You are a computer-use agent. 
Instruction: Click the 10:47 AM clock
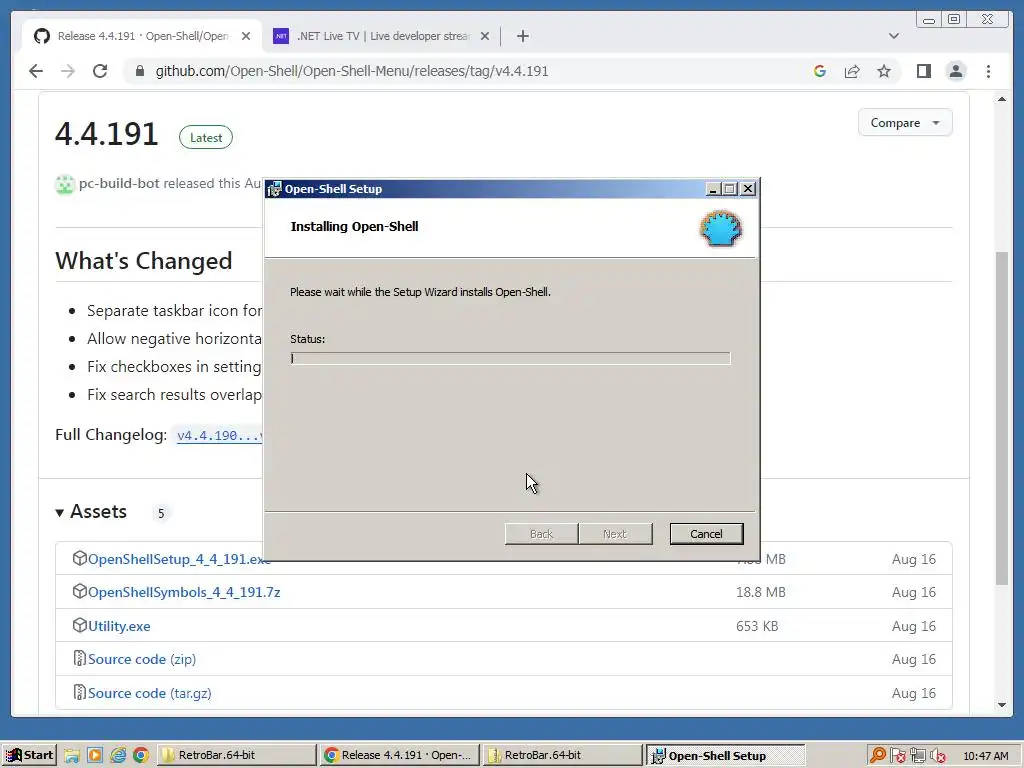pyautogui.click(x=985, y=756)
